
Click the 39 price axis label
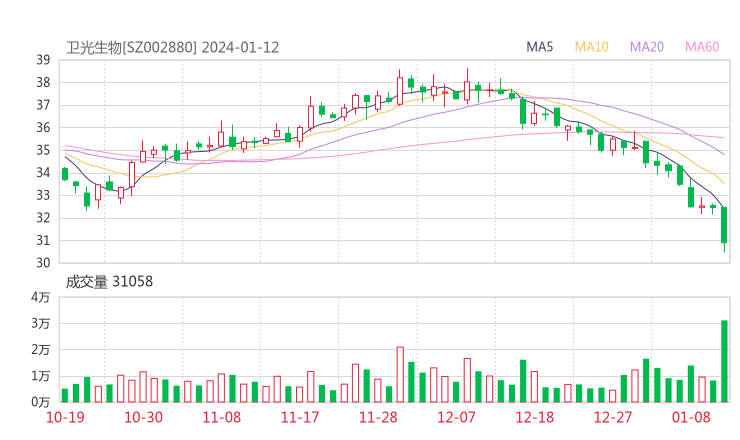(x=43, y=60)
